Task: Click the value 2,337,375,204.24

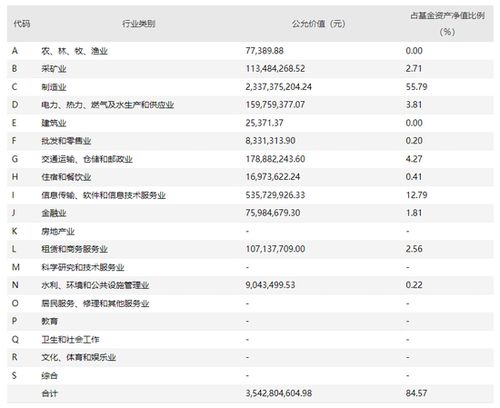Action: click(279, 87)
